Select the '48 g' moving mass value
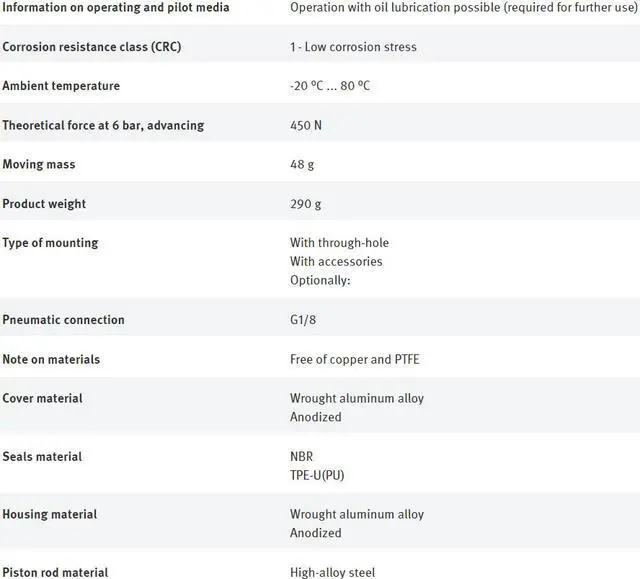 [302, 165]
